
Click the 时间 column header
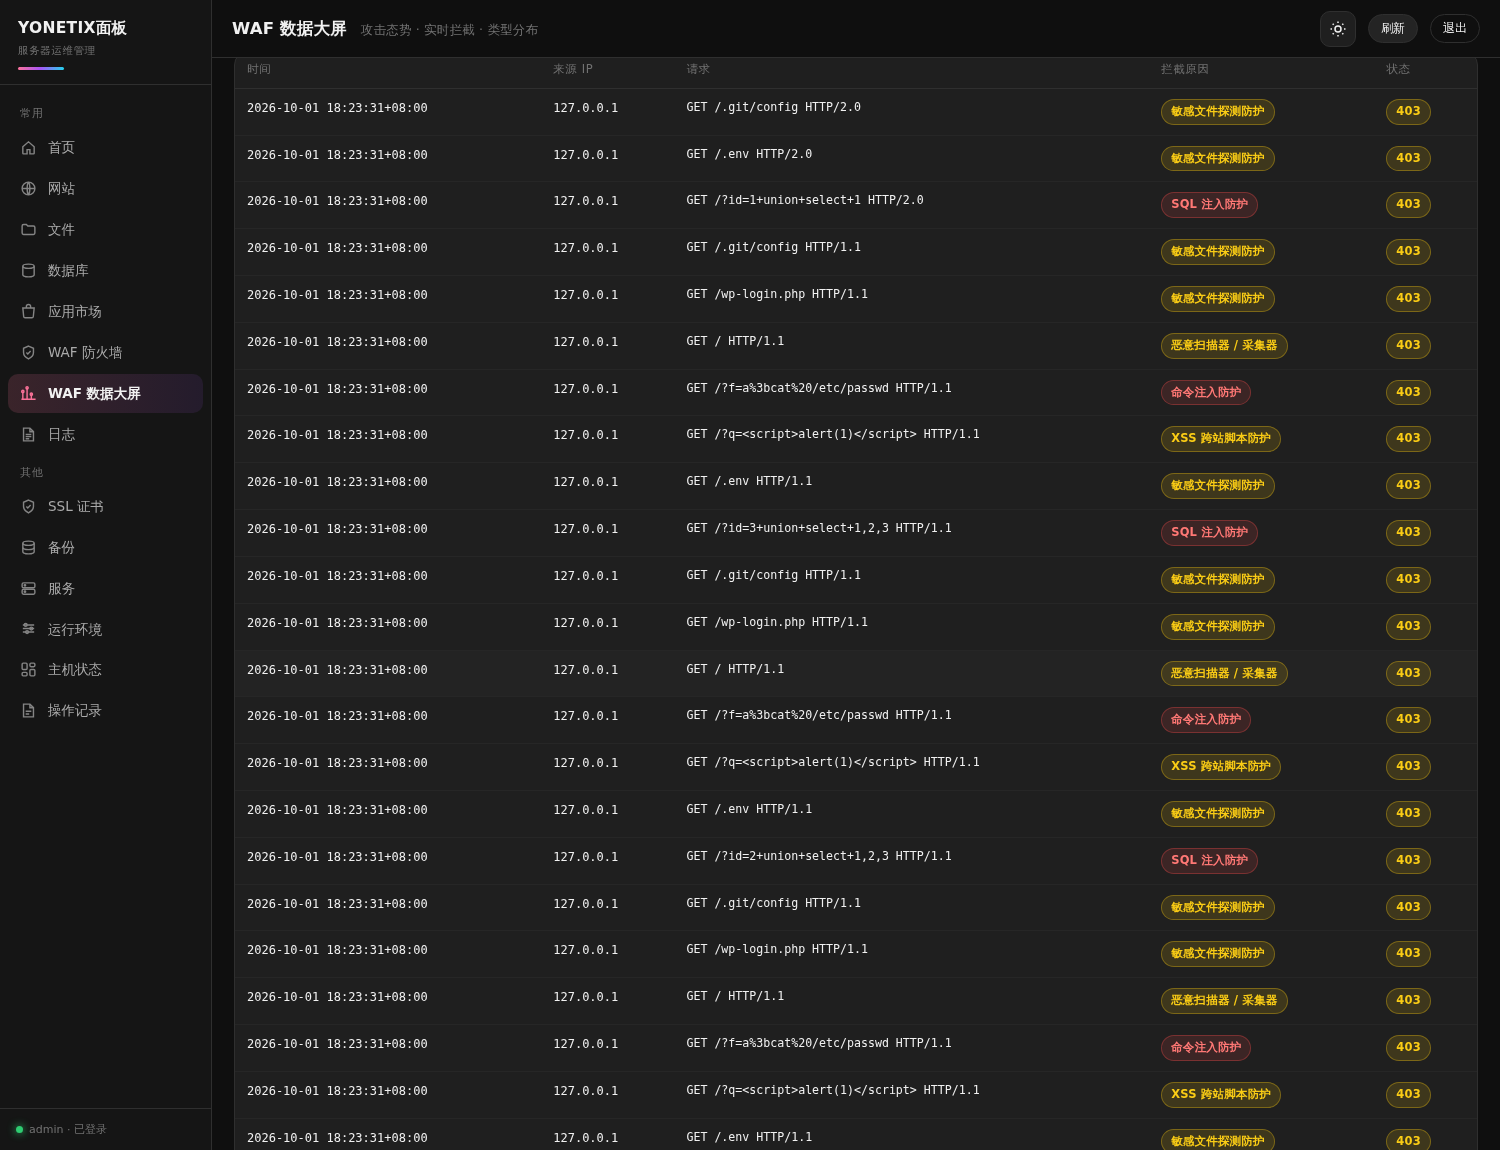(259, 70)
